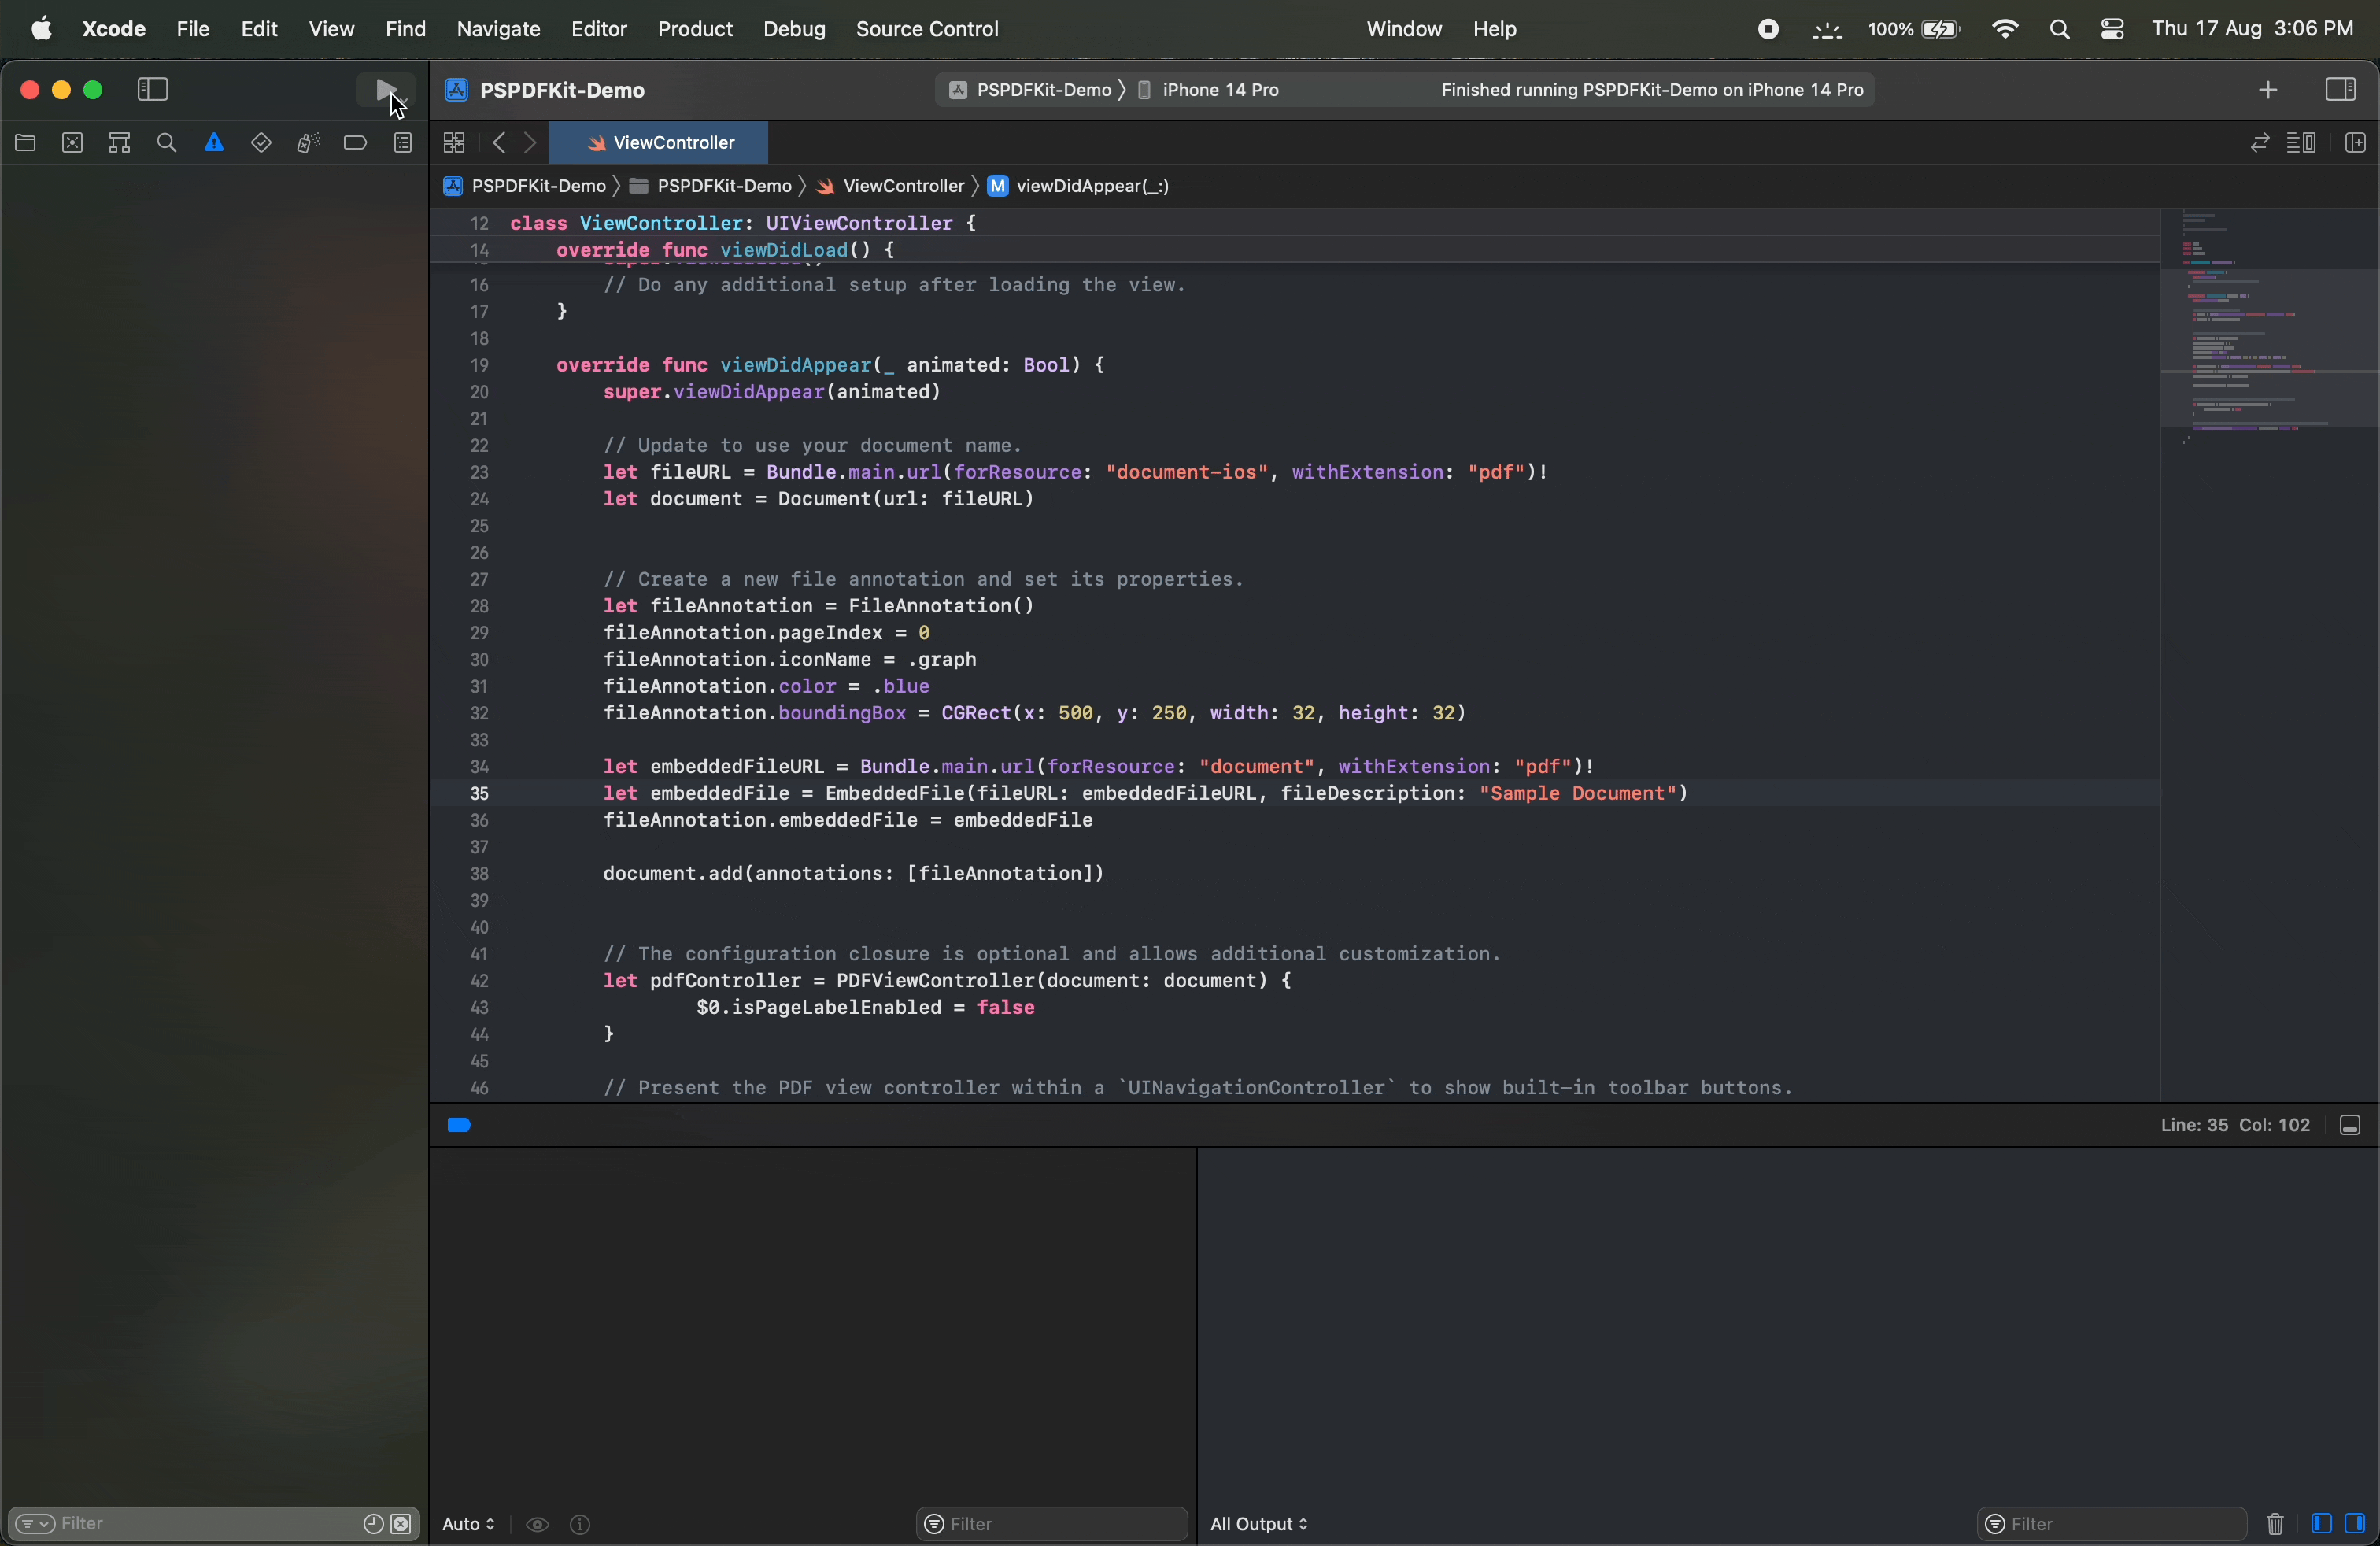Open the Breakpoint navigator tag icon
The width and height of the screenshot is (2380, 1546).
355,143
